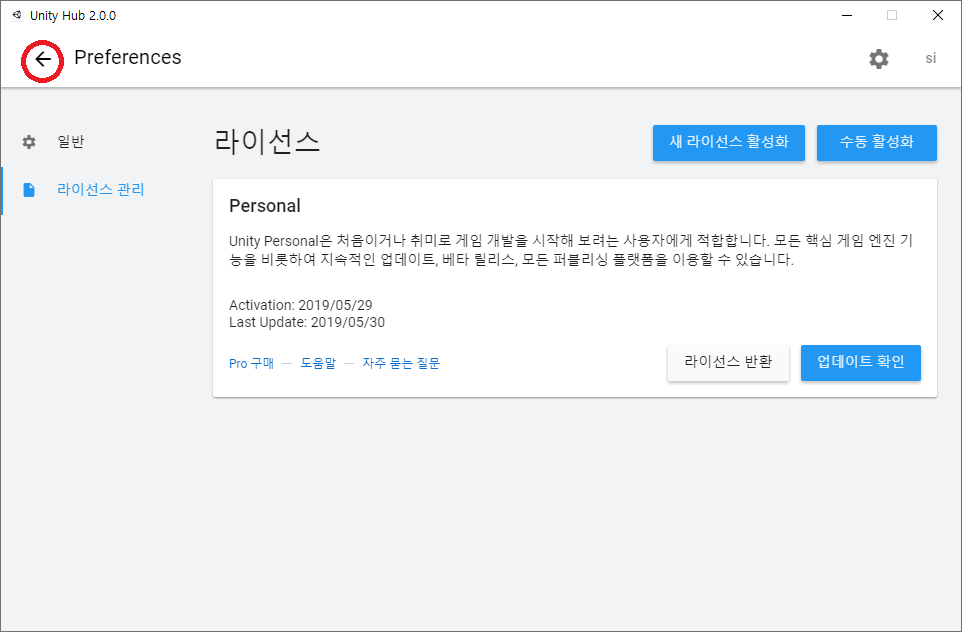Click the 수동 활성화 button
Image resolution: width=962 pixels, height=632 pixels.
tap(876, 142)
